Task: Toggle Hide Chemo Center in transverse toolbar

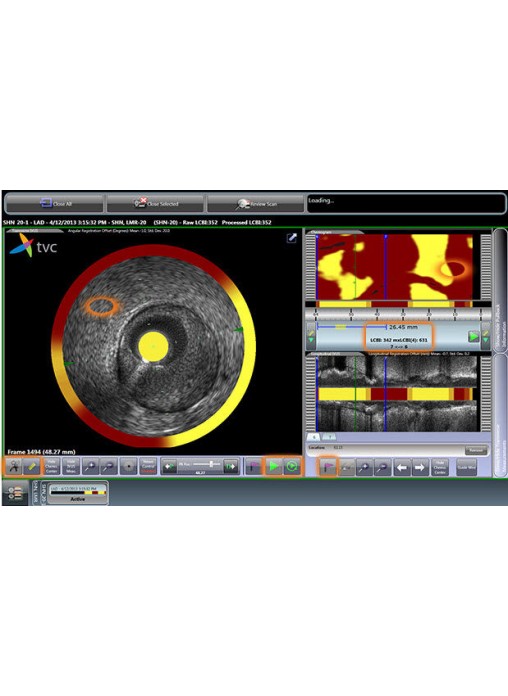Action: coord(52,467)
